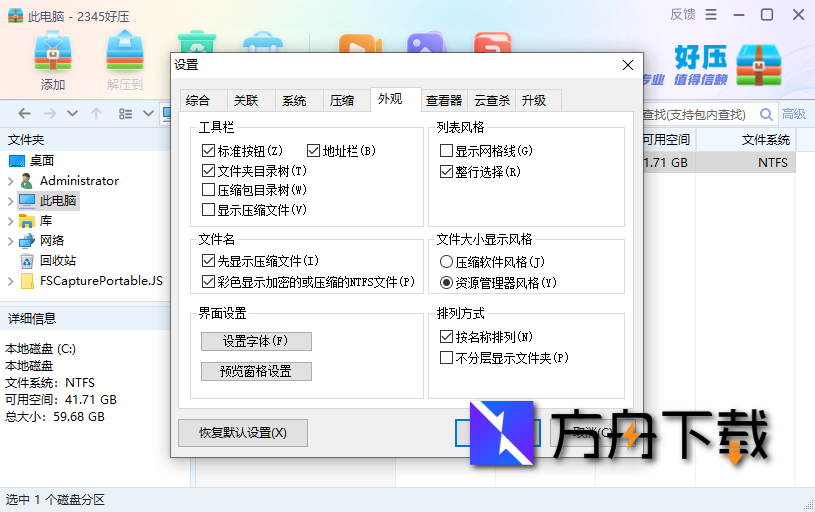Select 回收站 in folder tree
Viewport: 815px width, 512px height.
point(58,260)
